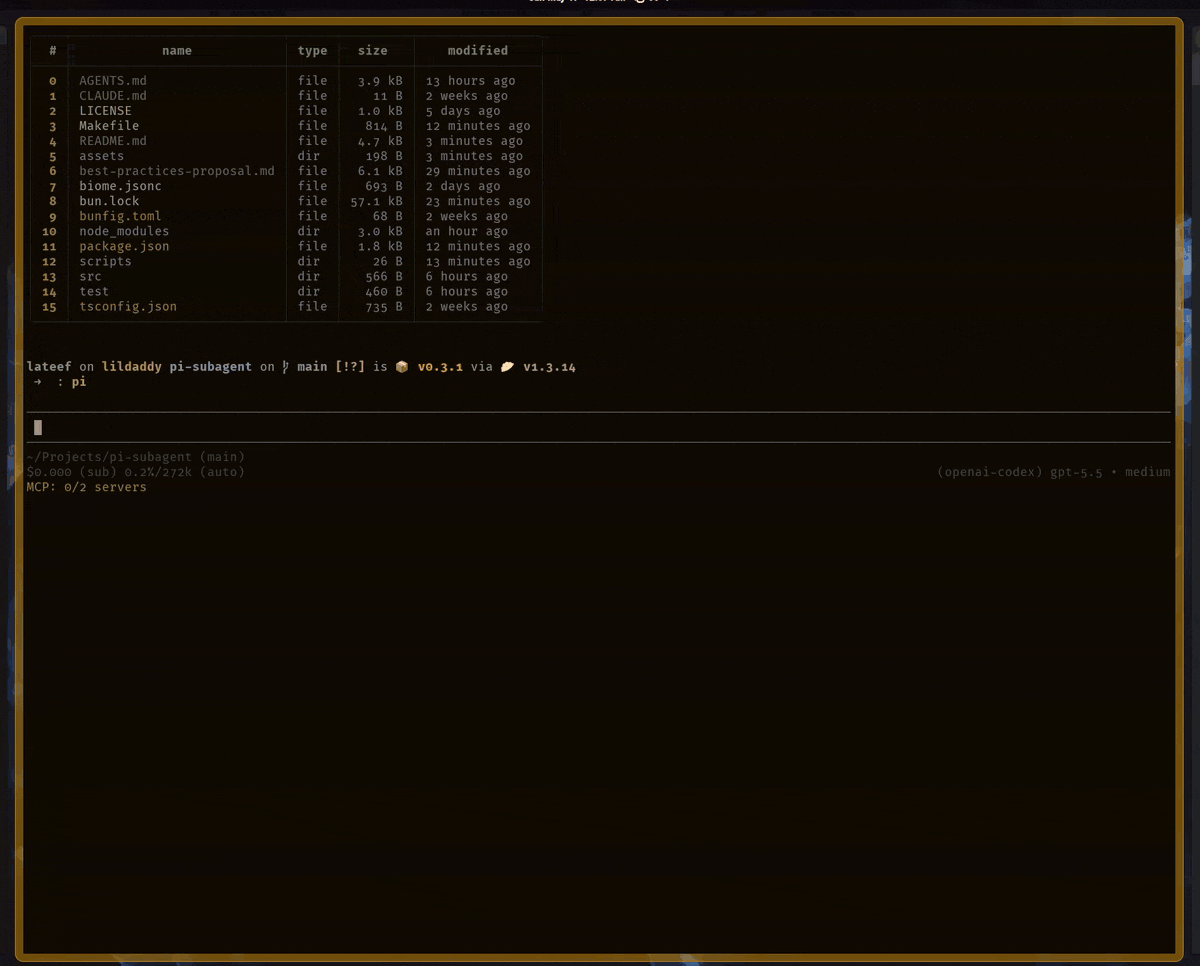Click the package box icon before v0.3.1
The image size is (1200, 966).
pos(402,367)
